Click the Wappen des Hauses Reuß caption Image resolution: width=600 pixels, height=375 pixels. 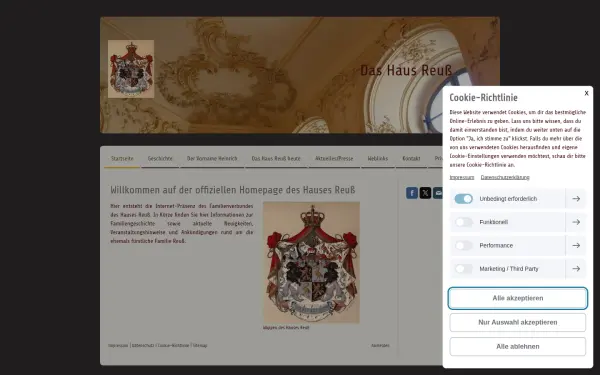point(286,328)
